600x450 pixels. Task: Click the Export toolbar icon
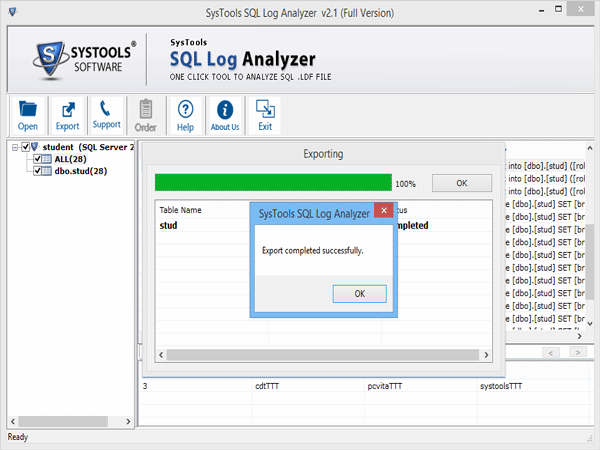click(x=67, y=115)
